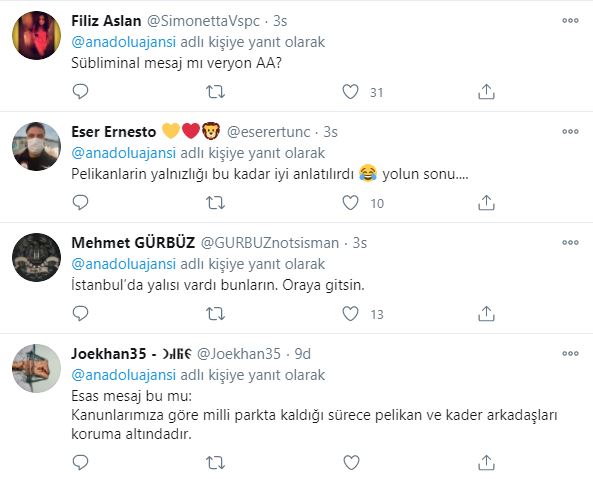Share Mehmet GÜRBÜZ's İstanbul tweet
The height and width of the screenshot is (479, 593).
point(486,313)
